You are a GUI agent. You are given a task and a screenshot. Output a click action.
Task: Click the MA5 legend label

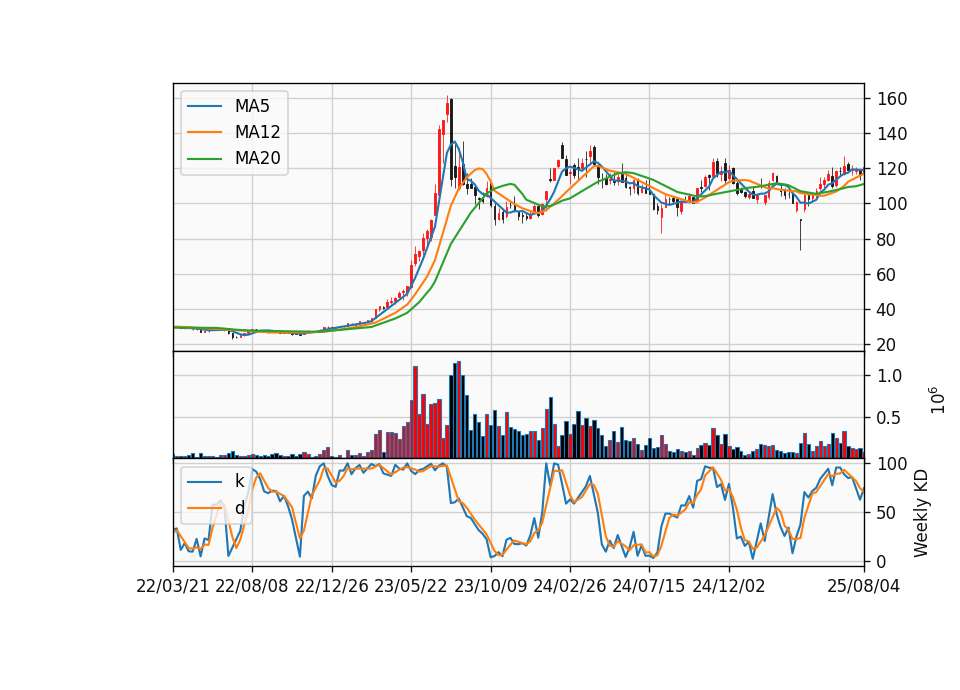252,106
